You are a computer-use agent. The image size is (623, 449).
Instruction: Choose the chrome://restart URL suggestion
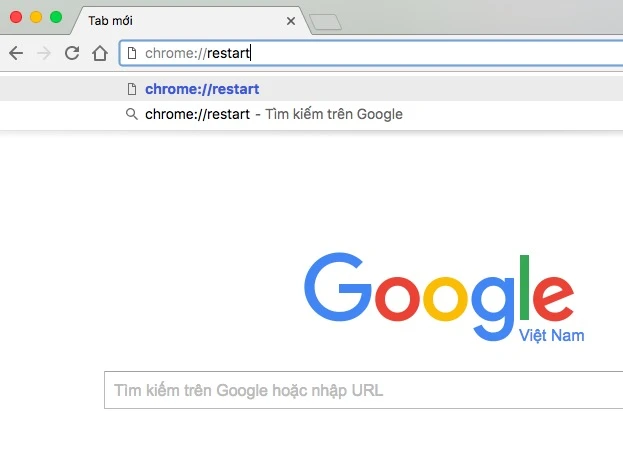point(202,89)
